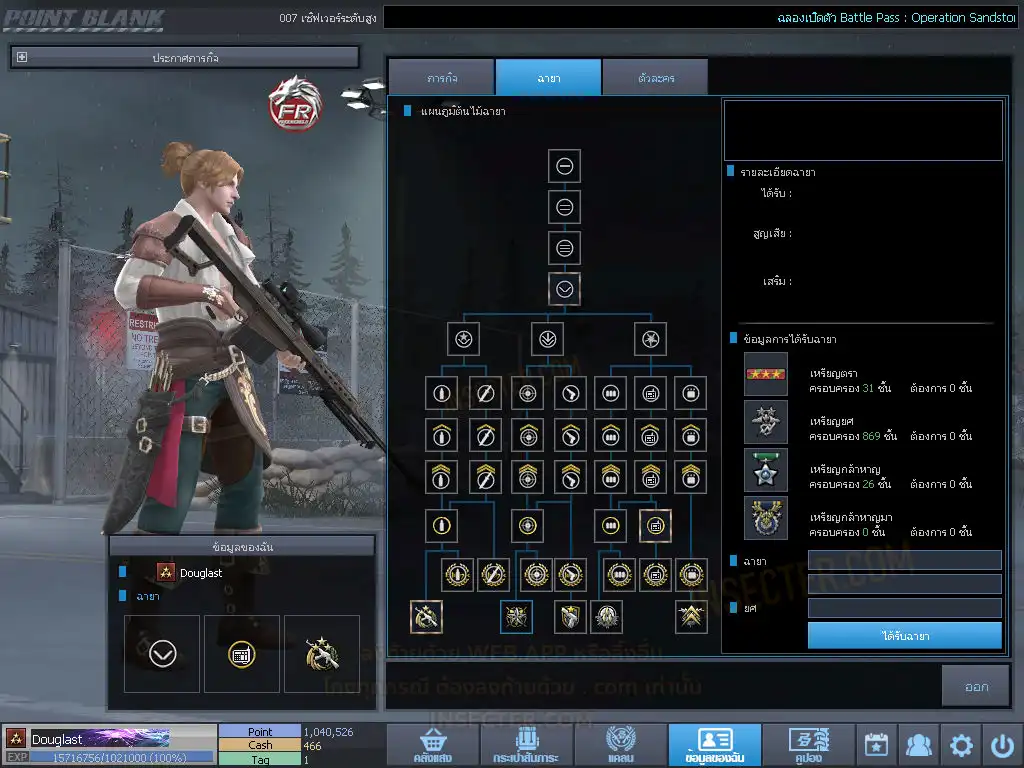This screenshot has height=768, width=1024.
Task: Click the chevron-down node in the title tree
Action: [564, 289]
